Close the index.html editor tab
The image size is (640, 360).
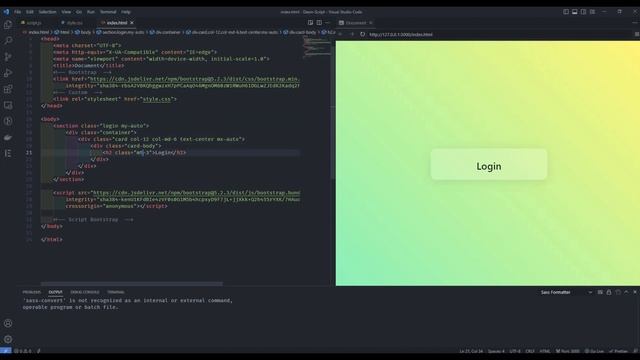132,23
